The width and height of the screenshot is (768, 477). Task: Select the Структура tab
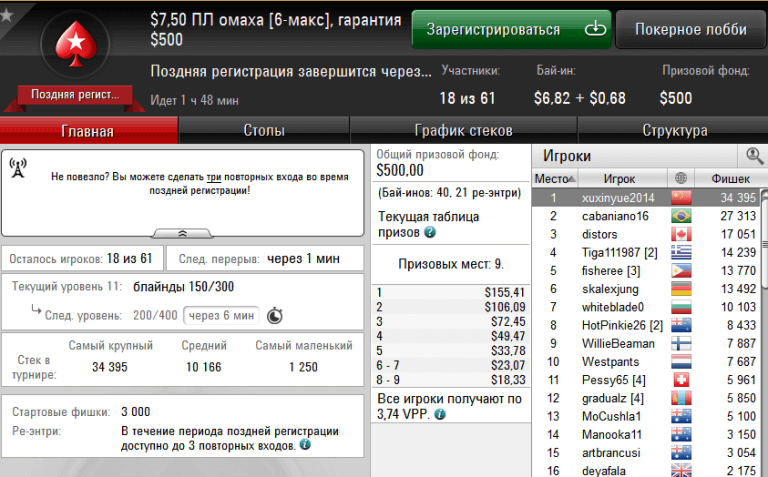674,131
